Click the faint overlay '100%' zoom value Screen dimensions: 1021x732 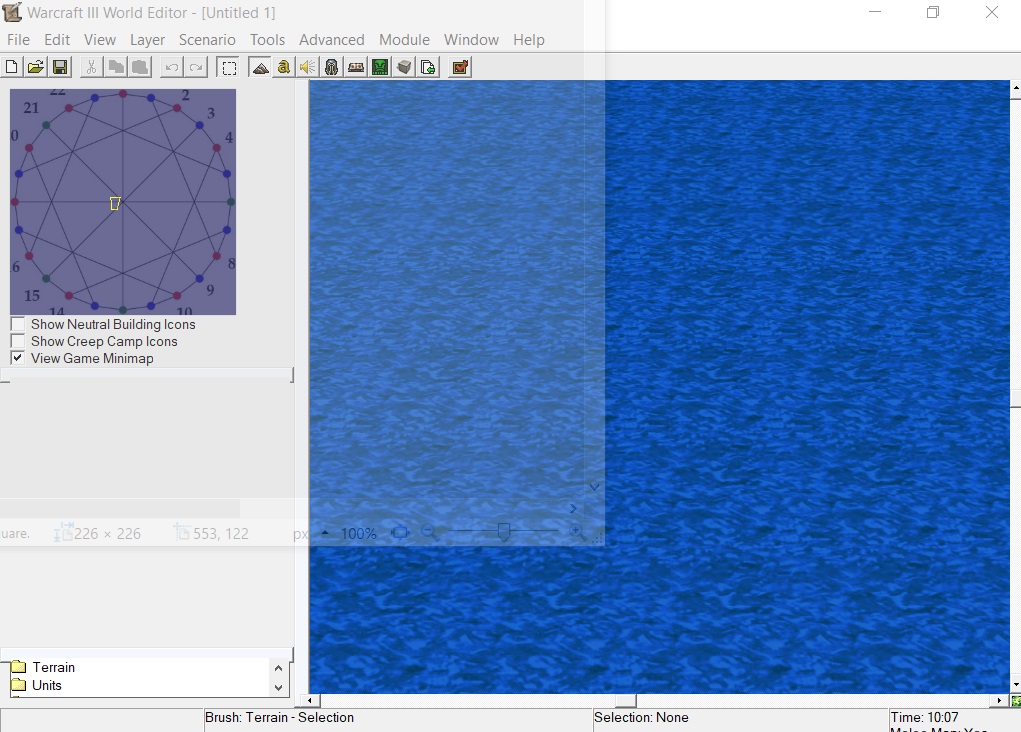tap(359, 533)
